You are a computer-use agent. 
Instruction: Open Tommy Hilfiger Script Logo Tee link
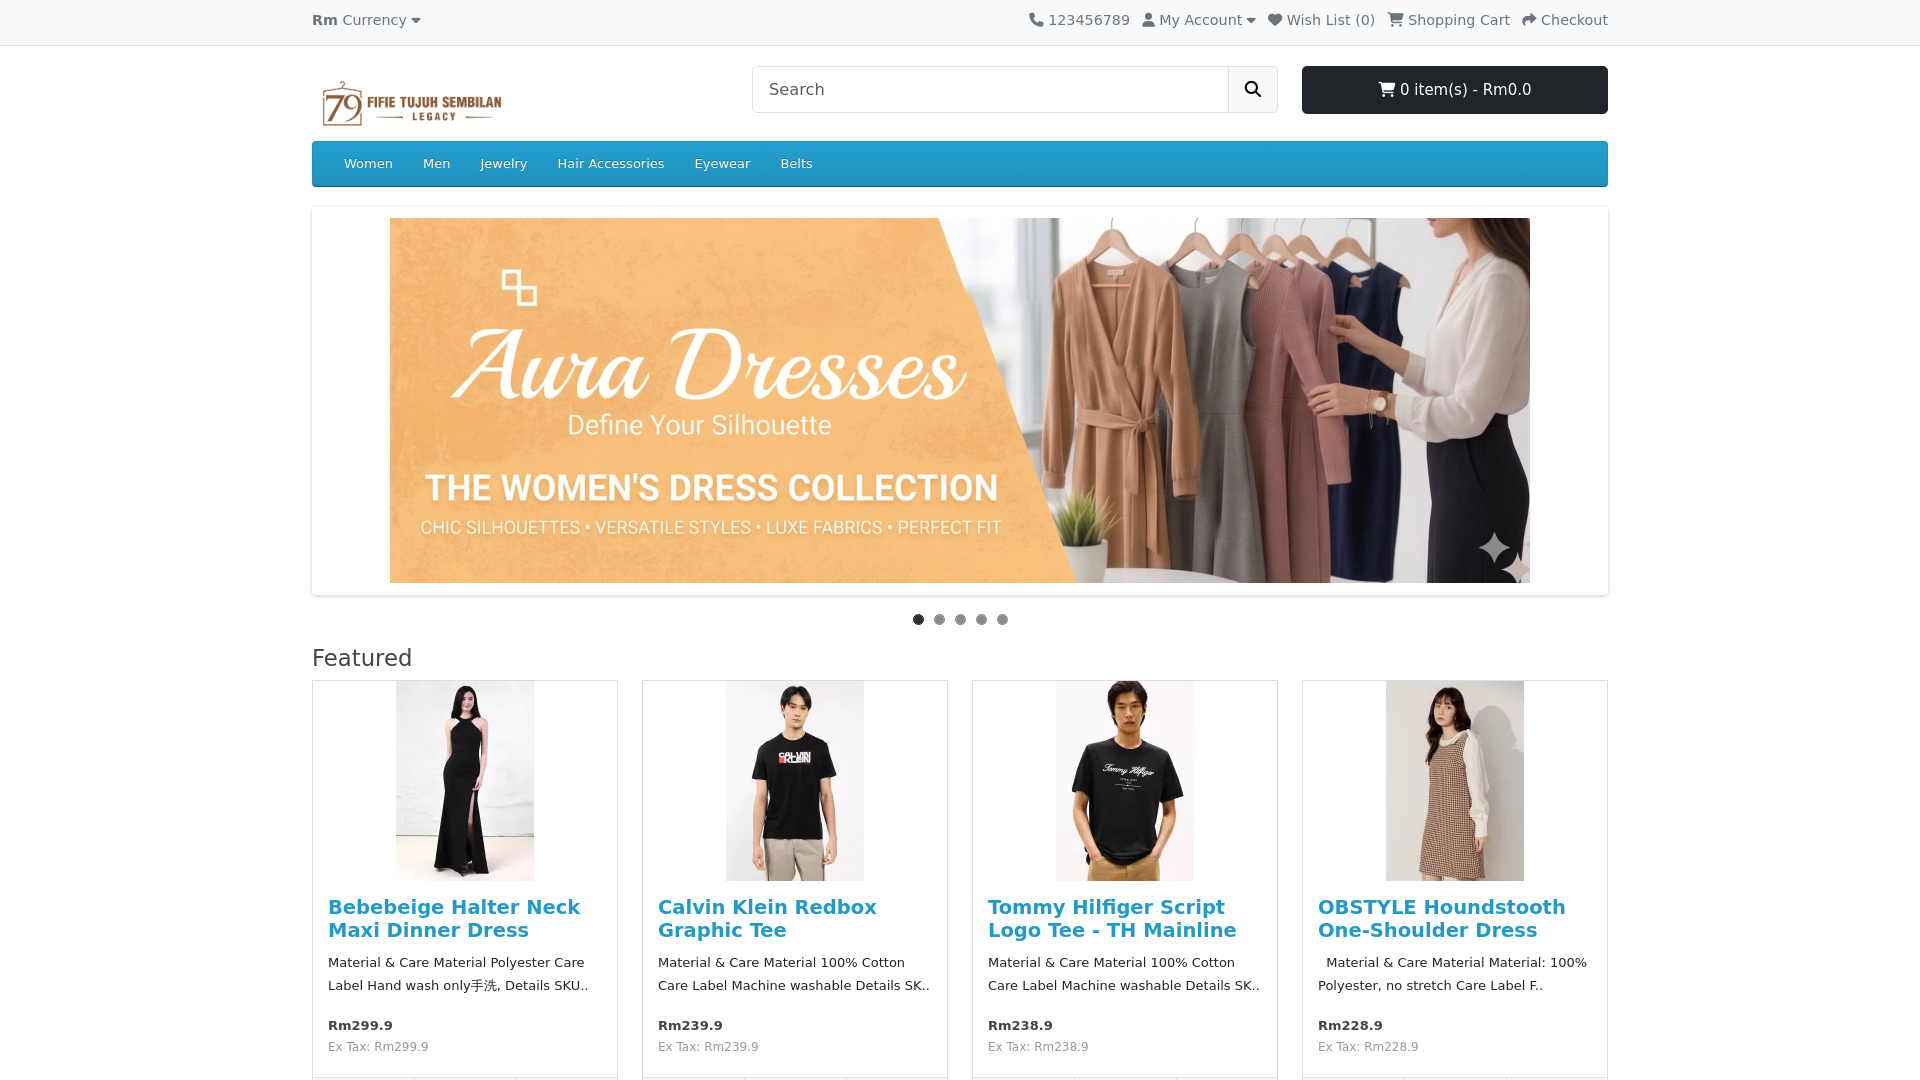pos(1112,919)
